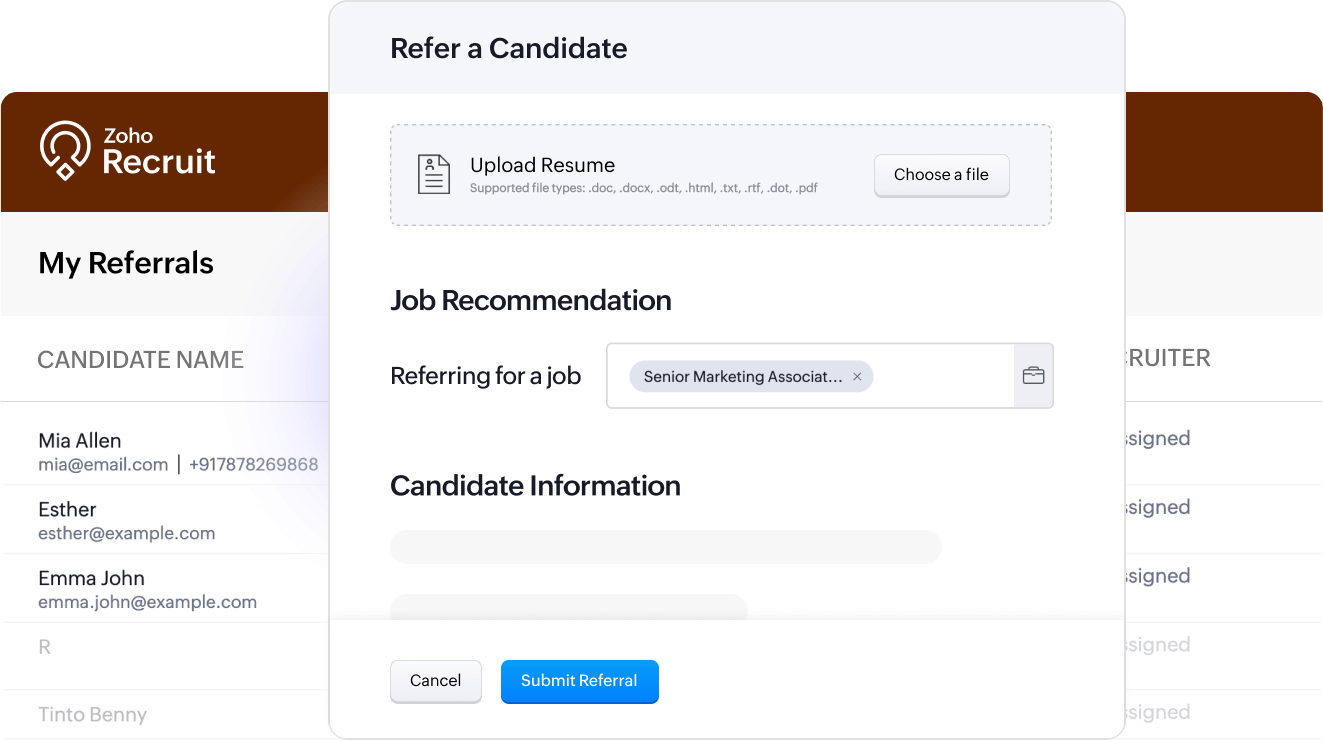The image size is (1323, 742).
Task: Toggle selection of candidate Esther
Action: [x=66, y=509]
